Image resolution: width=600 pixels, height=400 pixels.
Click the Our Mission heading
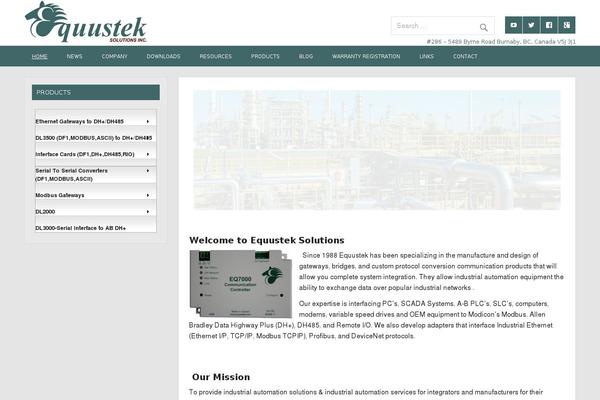[221, 377]
